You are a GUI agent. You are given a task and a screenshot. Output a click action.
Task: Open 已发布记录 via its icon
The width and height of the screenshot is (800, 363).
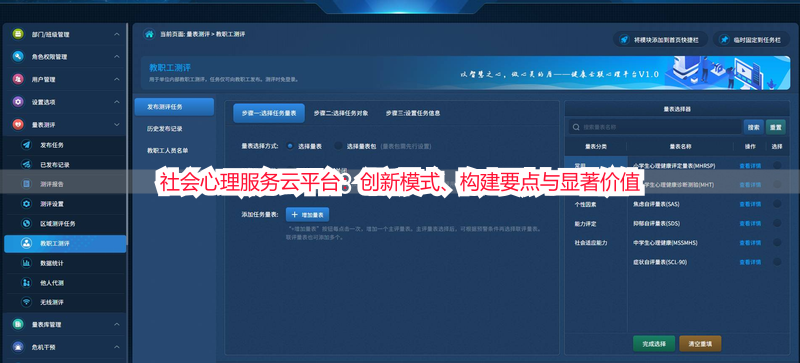coord(26,164)
